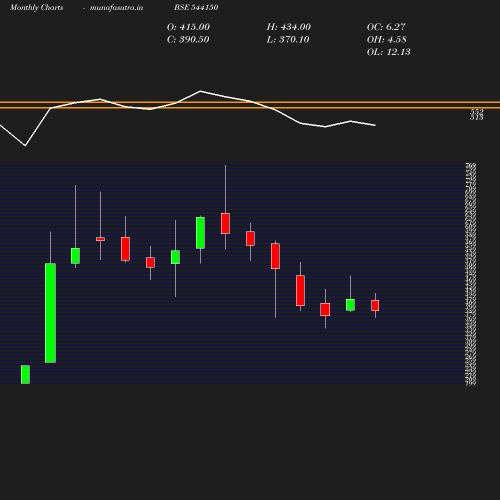This screenshot has width=500, height=500.
Task: Click the low price 'L: 370.10'
Action: click(288, 39)
